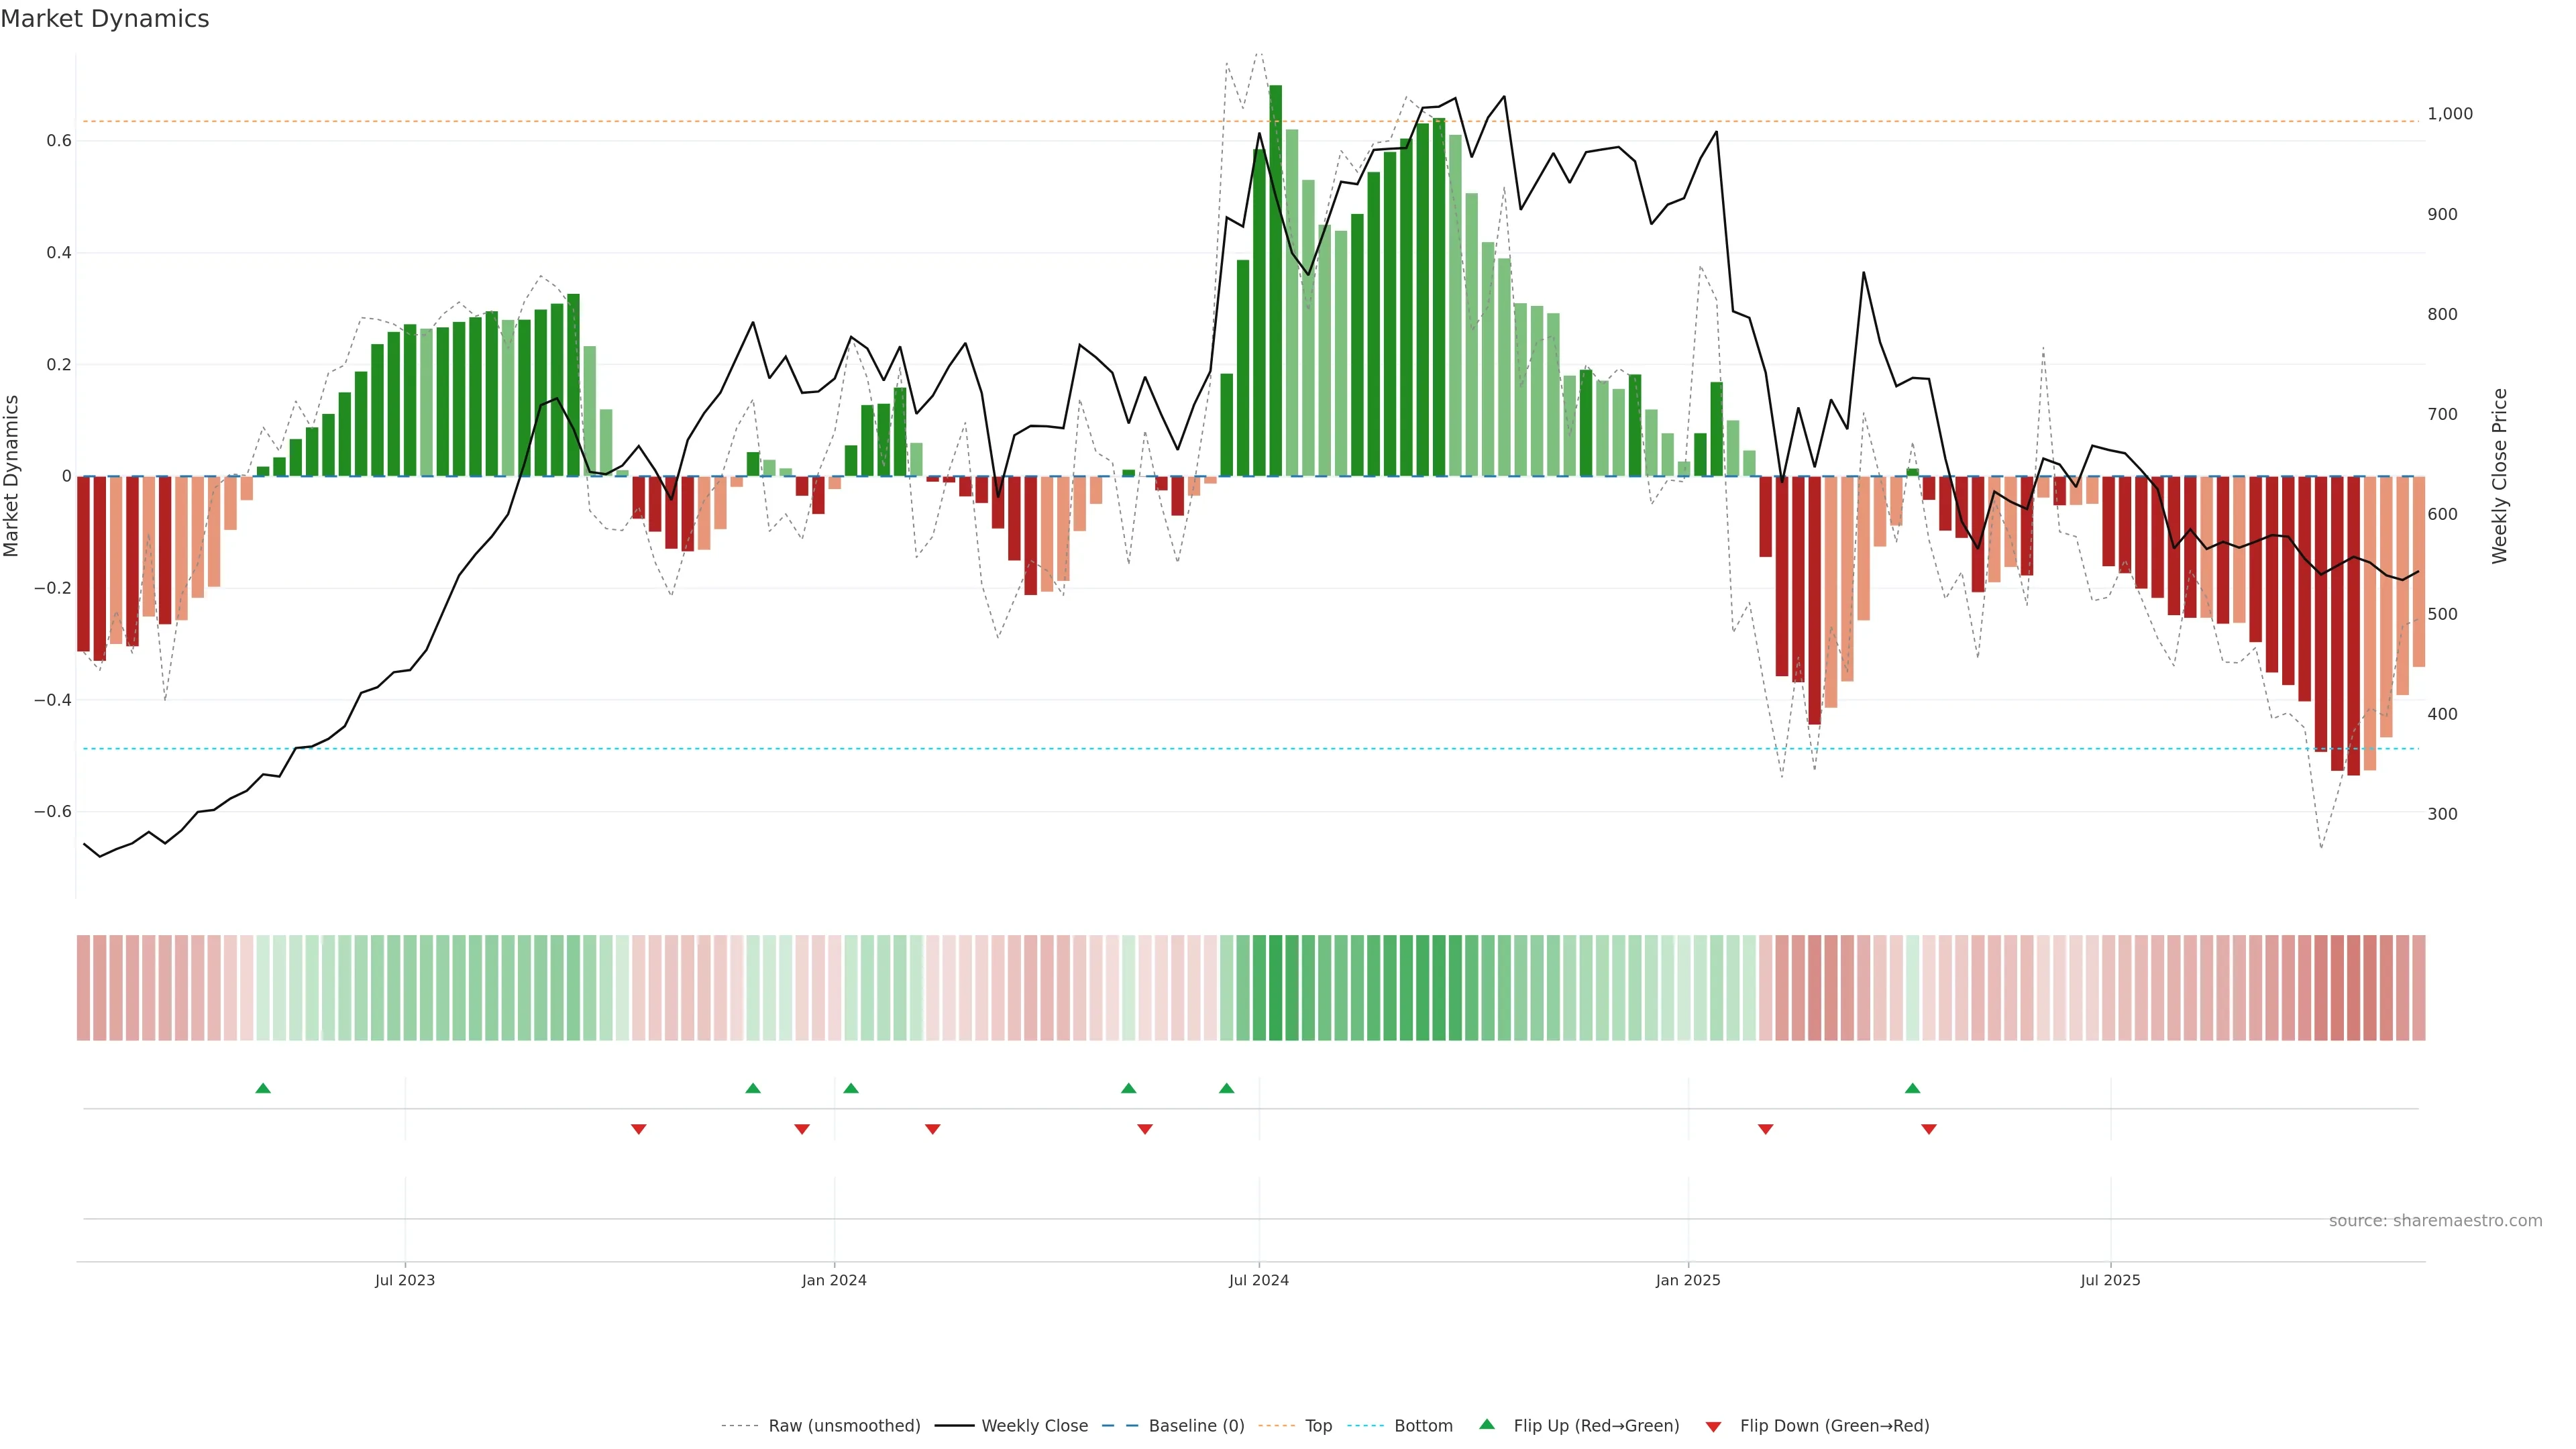Click the first green flip-up triangle marker
This screenshot has width=2576, height=1449.
(263, 1088)
